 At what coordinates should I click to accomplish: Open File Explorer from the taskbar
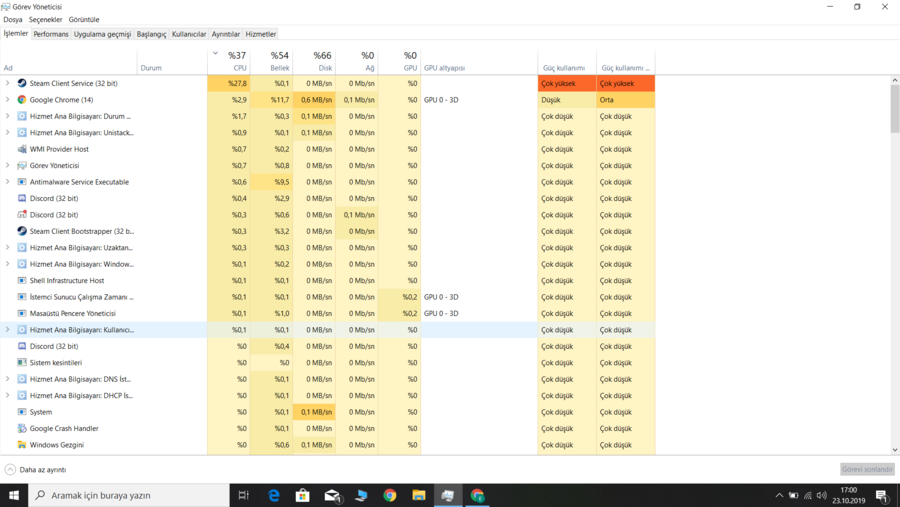click(418, 495)
